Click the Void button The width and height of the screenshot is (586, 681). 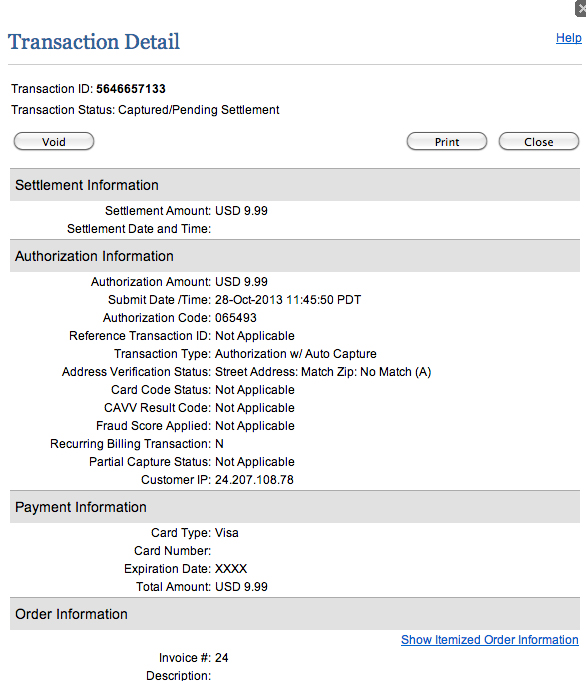coord(54,142)
